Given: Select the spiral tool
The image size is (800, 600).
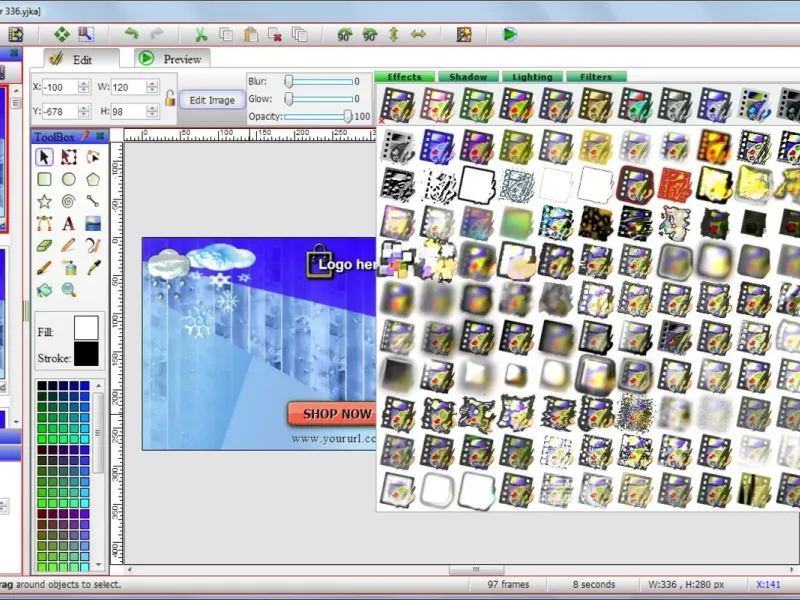Looking at the screenshot, I should [69, 202].
